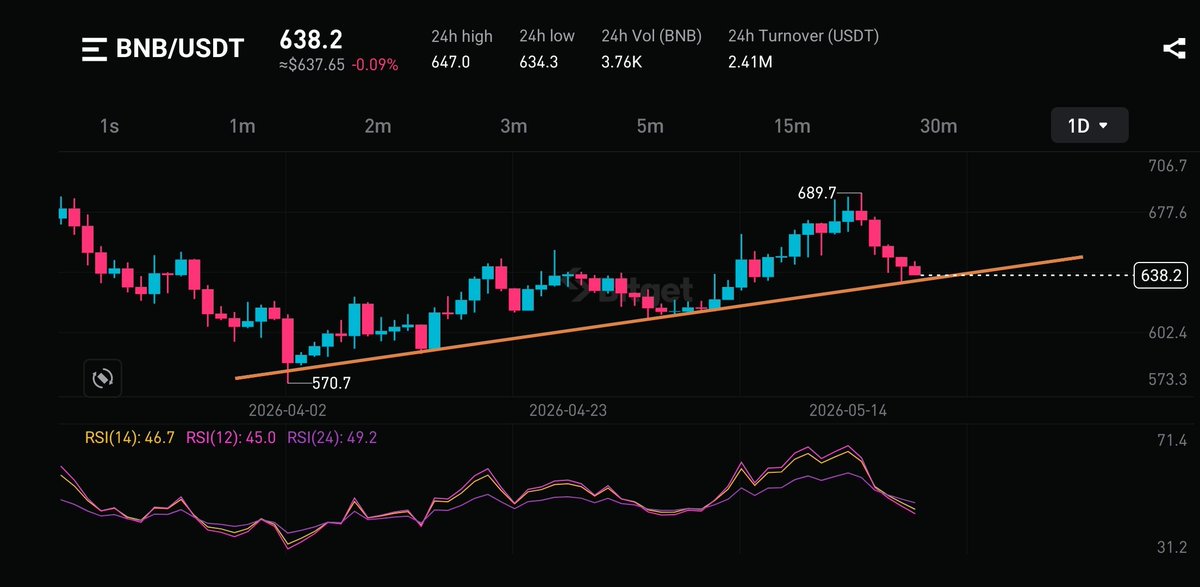
Task: Click the 573.3 price axis label
Action: [x=1168, y=379]
